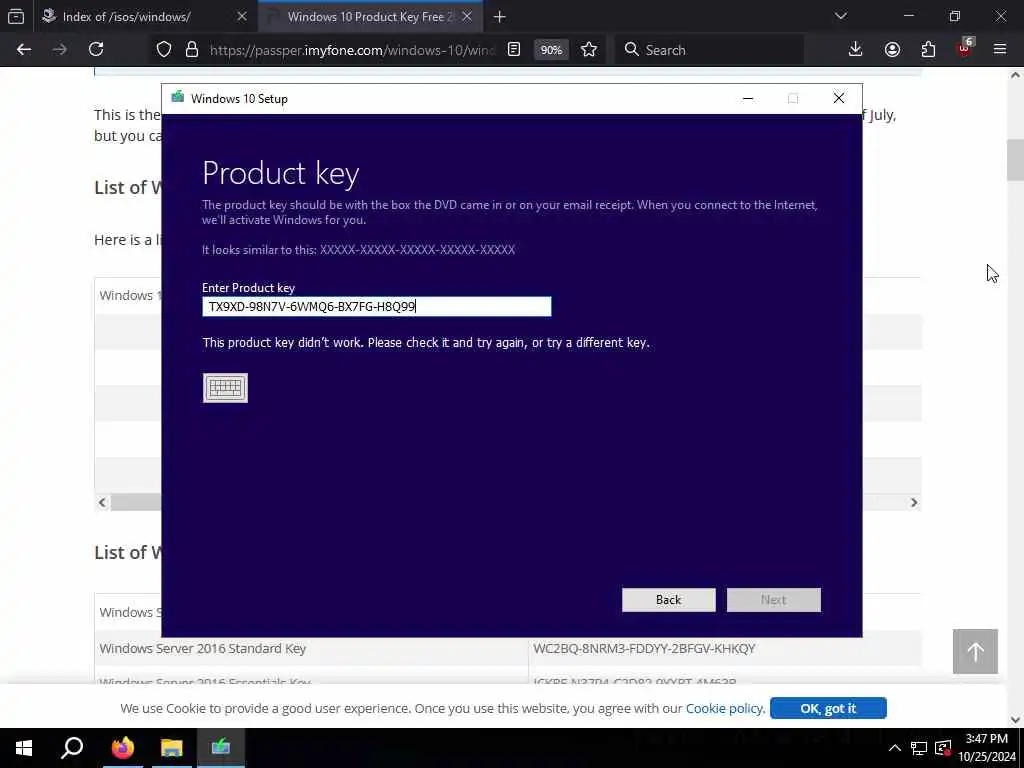Click Firefox icon in taskbar
Screen dimensions: 1024x768
122,748
